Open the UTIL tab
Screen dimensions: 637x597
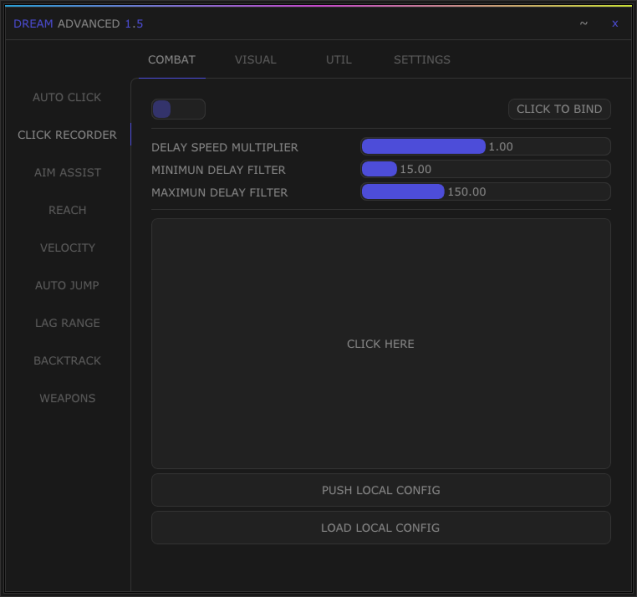(x=338, y=60)
